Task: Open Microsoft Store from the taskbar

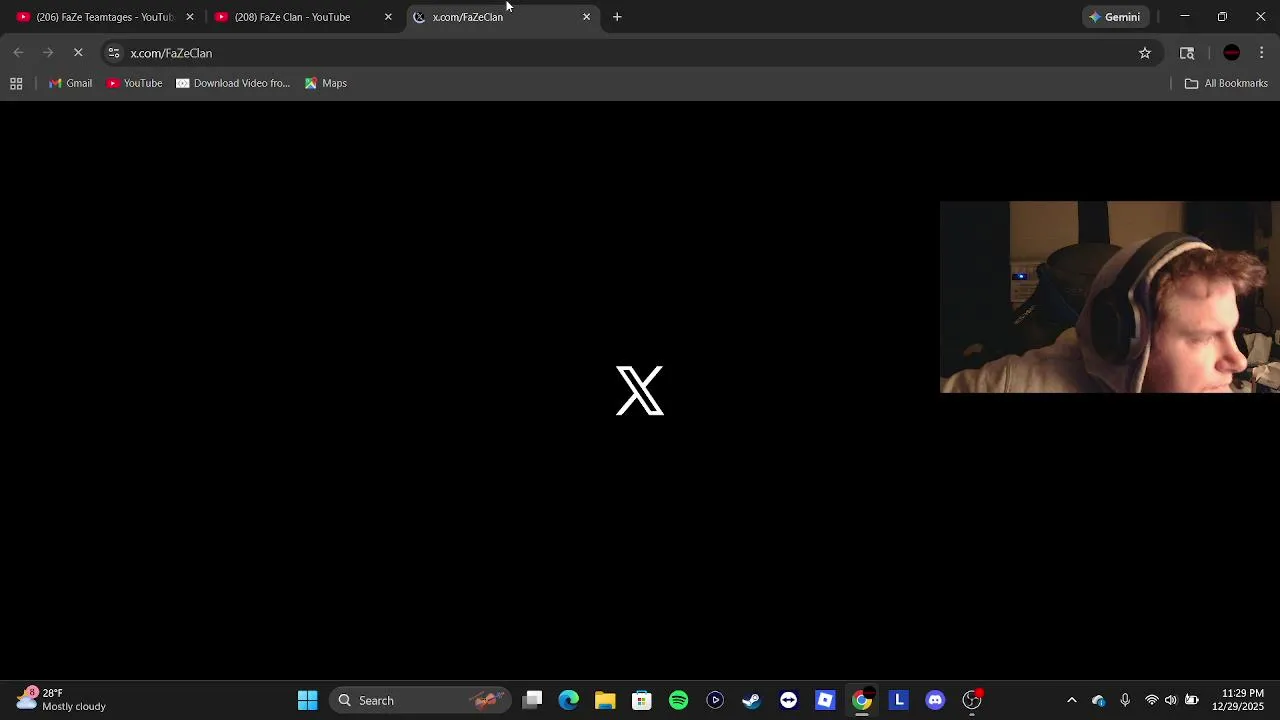Action: 642,700
